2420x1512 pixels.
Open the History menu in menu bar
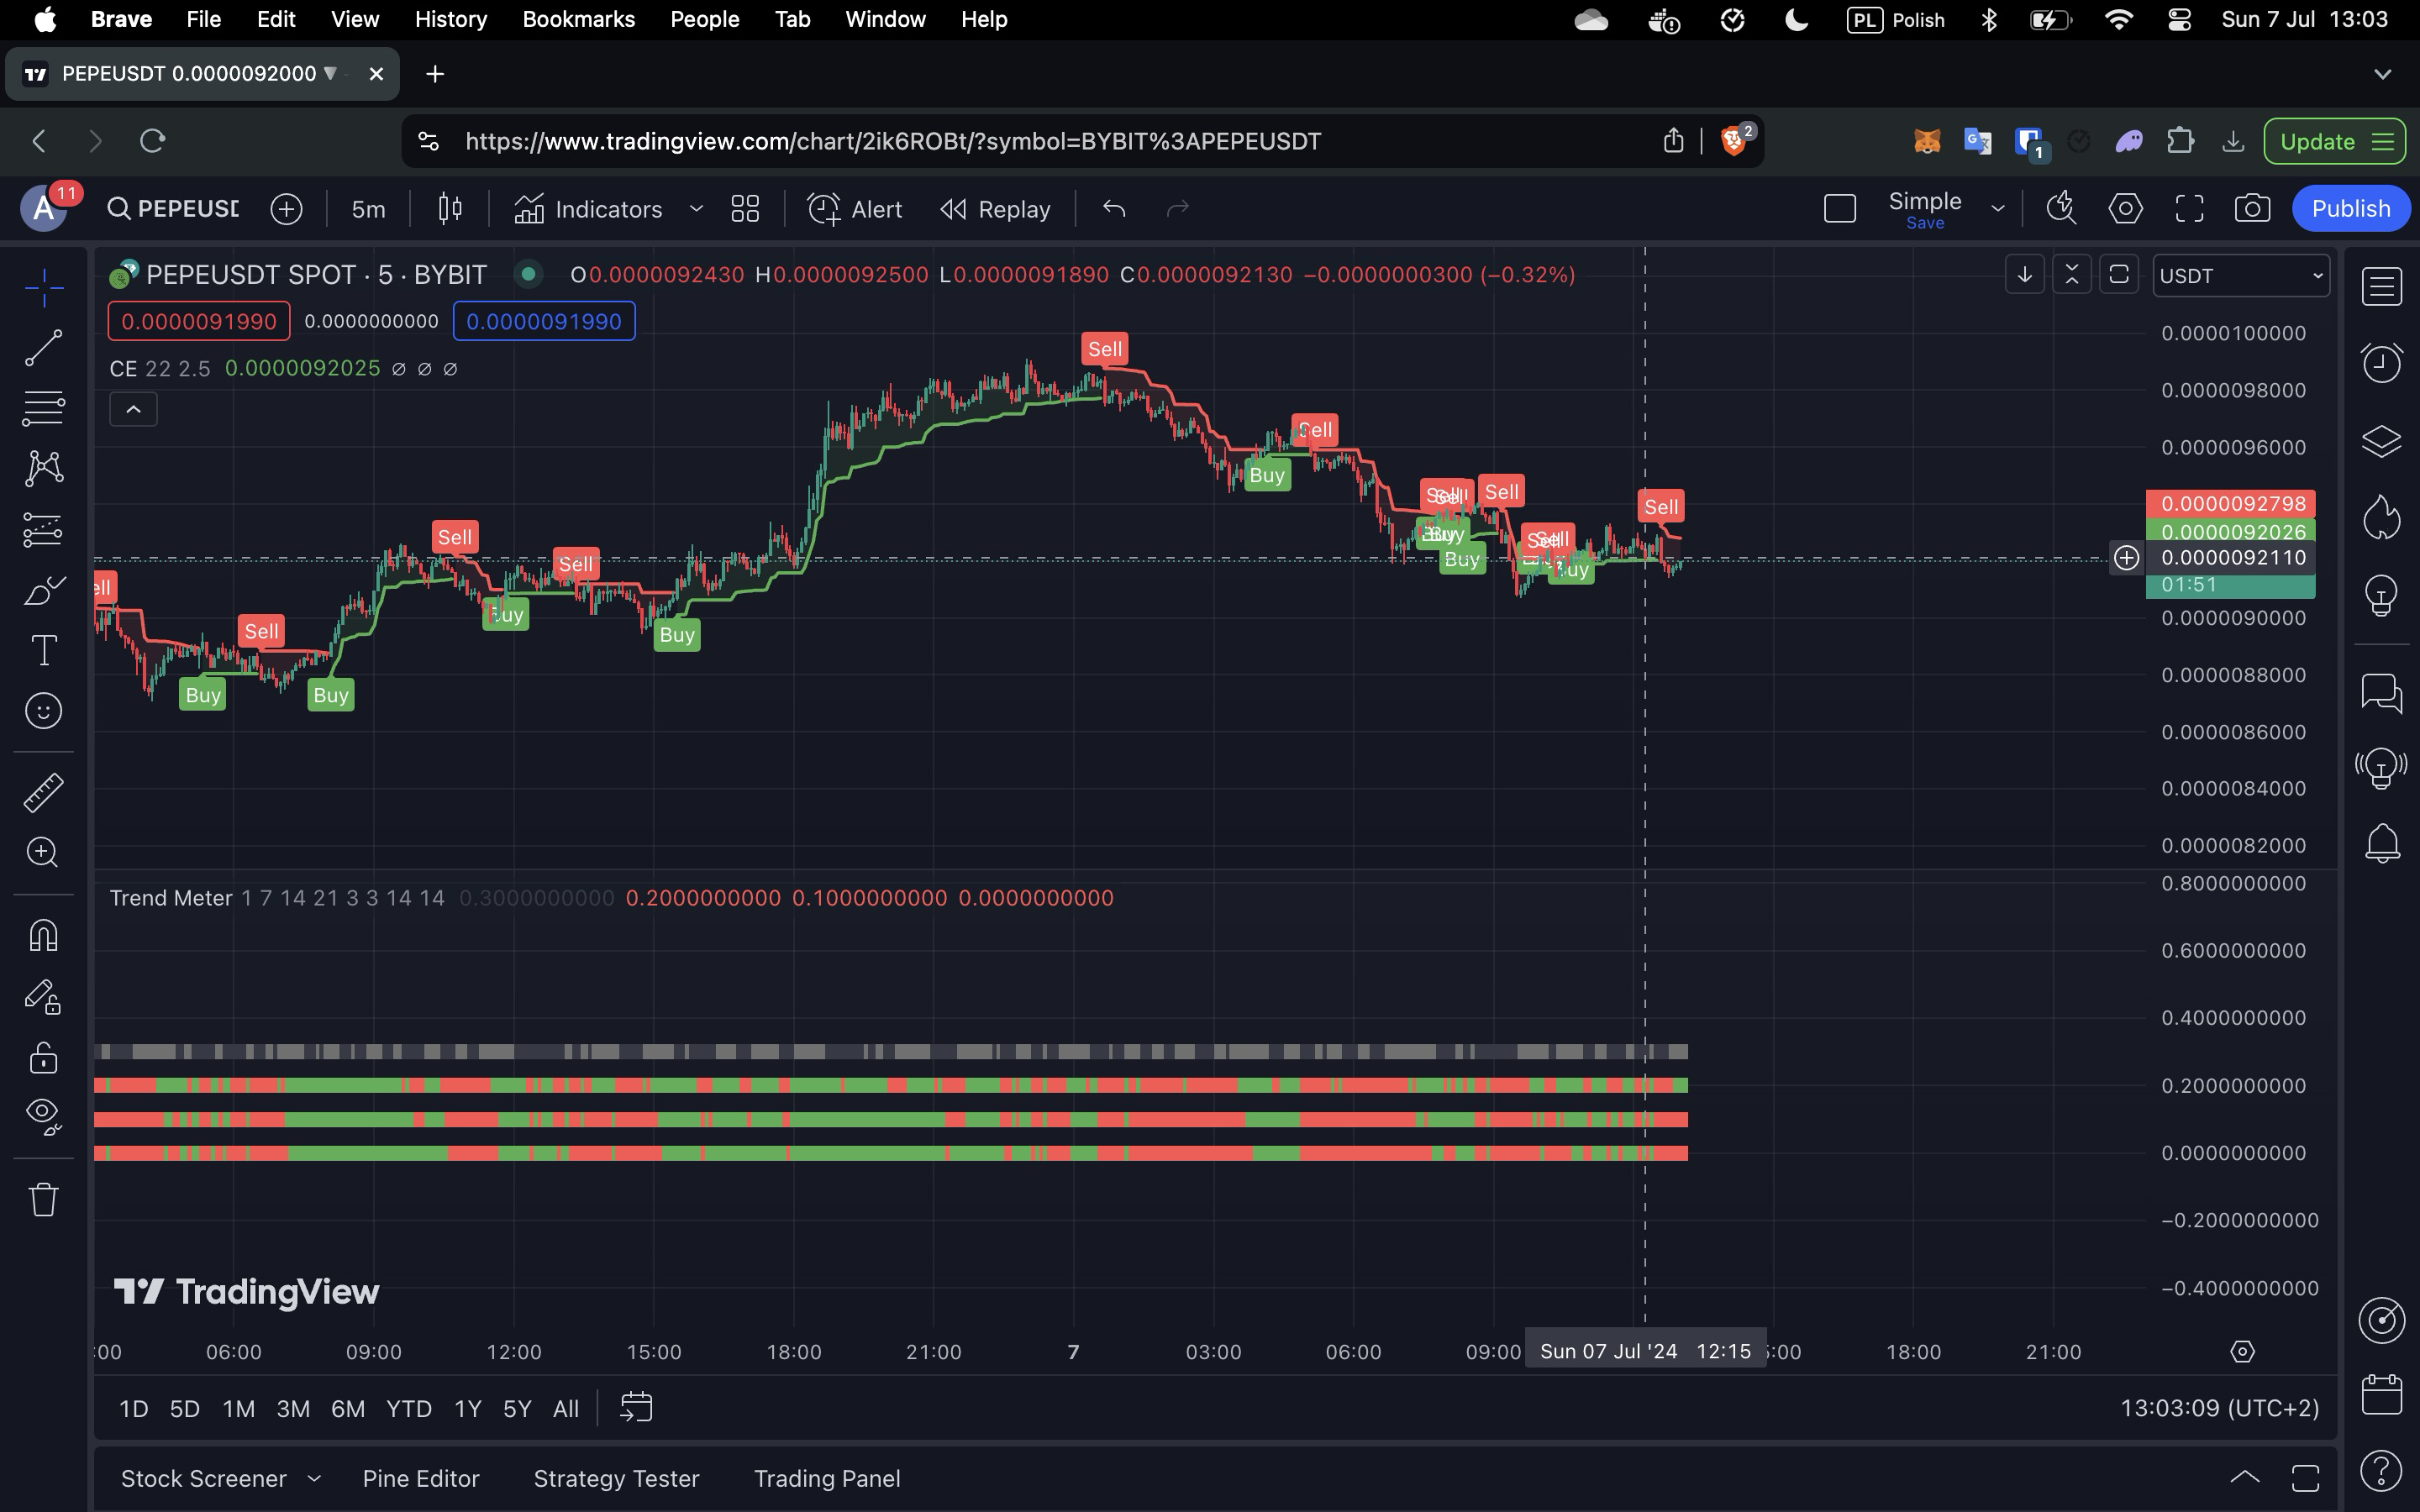(x=451, y=19)
